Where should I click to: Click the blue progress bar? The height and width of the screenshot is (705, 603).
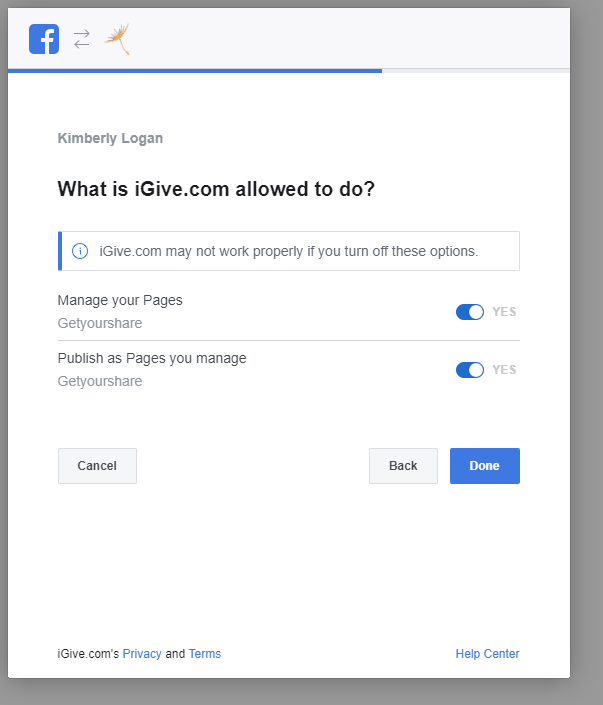click(x=195, y=71)
